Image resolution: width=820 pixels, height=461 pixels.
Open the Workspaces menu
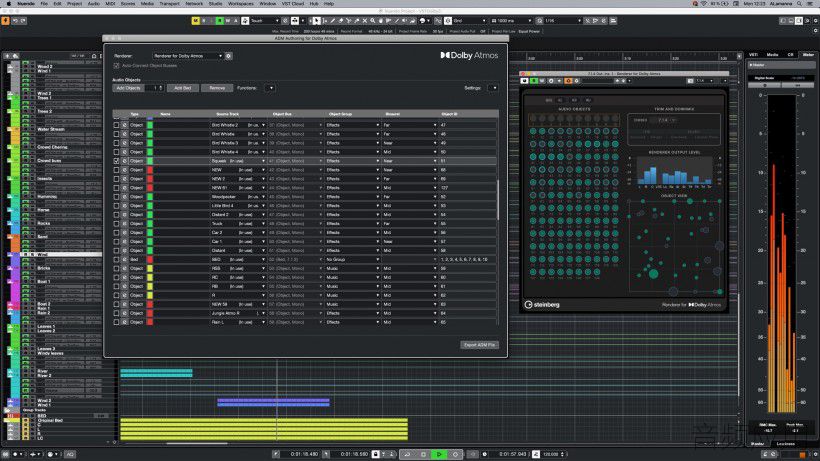241,3
